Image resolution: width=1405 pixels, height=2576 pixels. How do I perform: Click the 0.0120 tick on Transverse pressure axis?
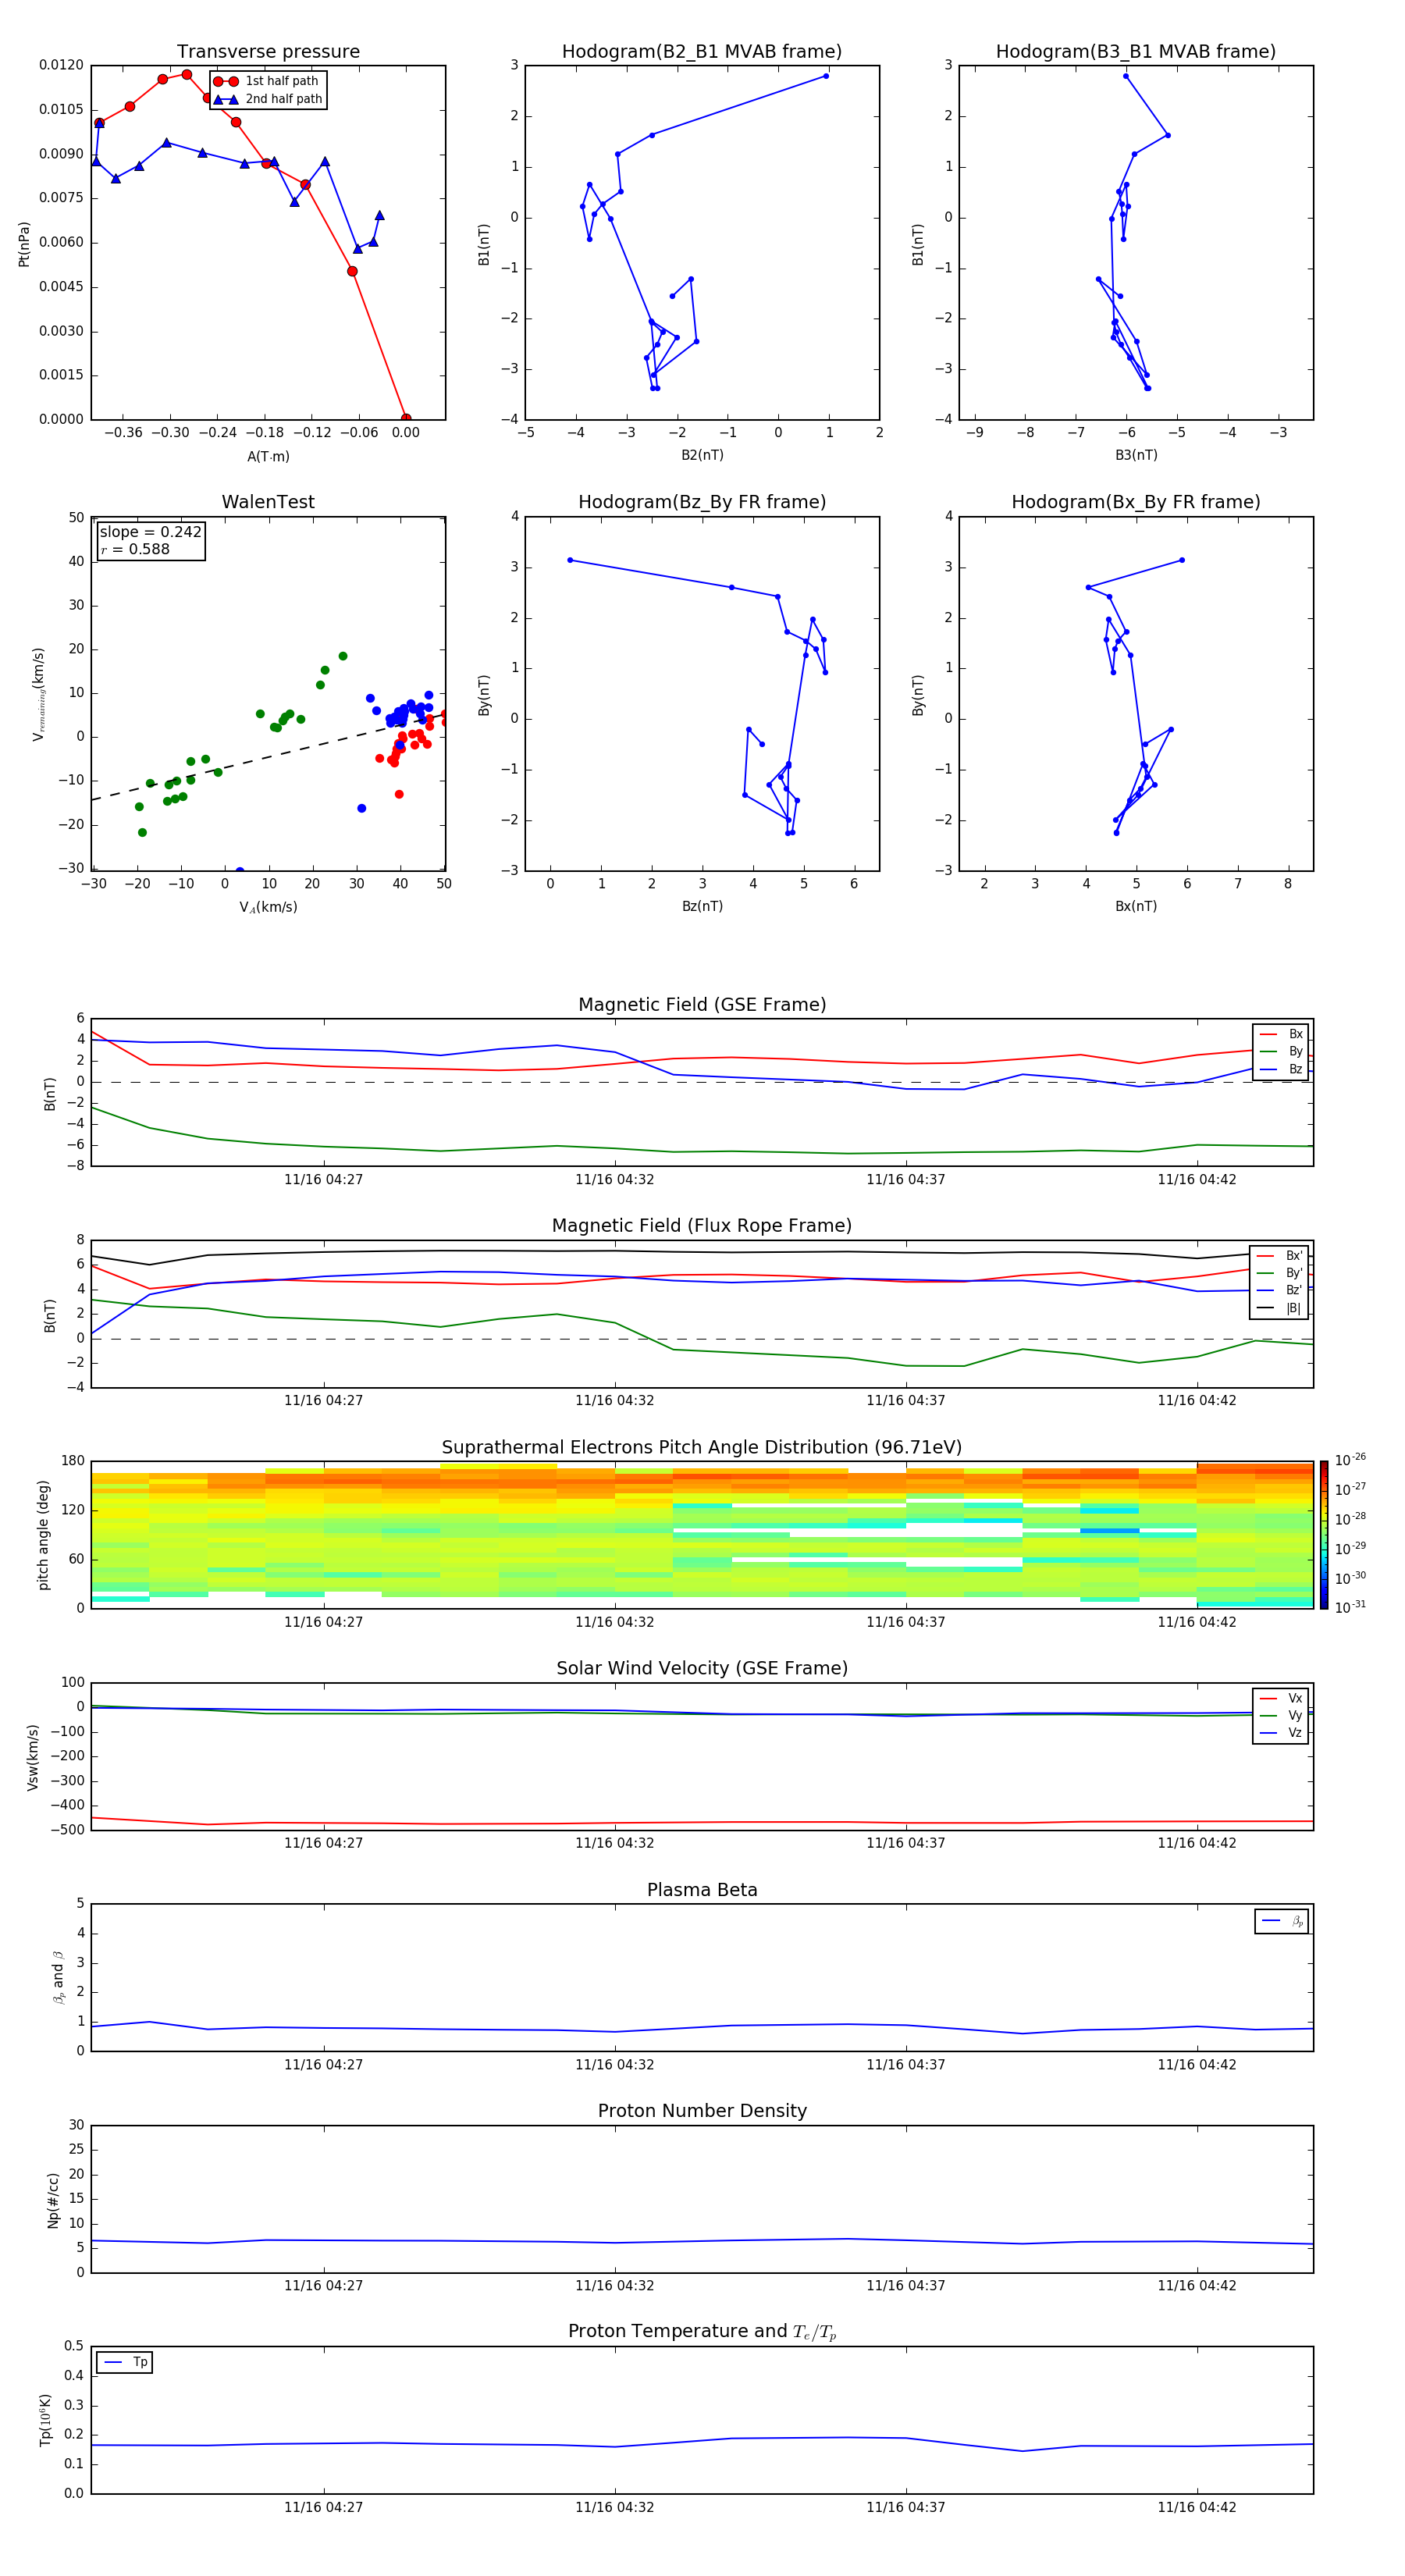click(61, 65)
